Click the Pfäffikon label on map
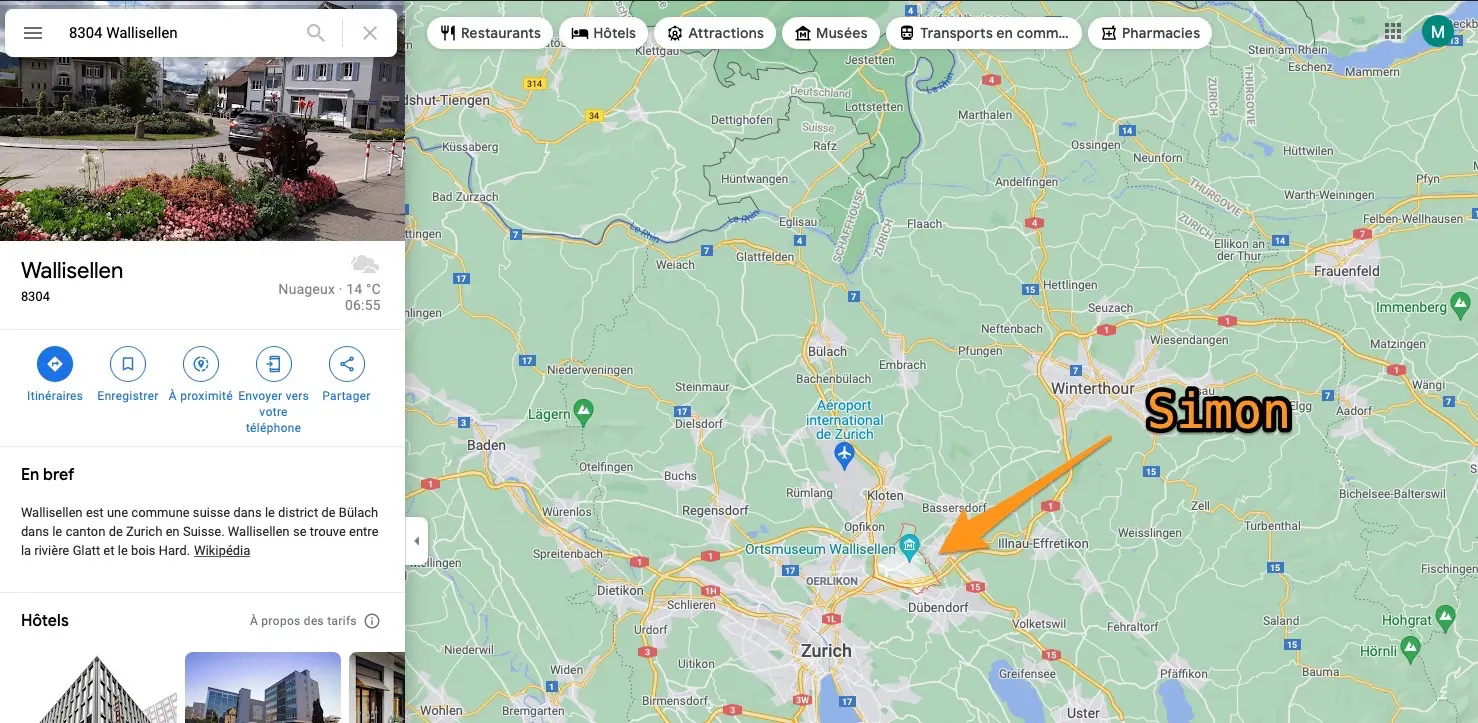Image resolution: width=1478 pixels, height=723 pixels. coord(1184,675)
